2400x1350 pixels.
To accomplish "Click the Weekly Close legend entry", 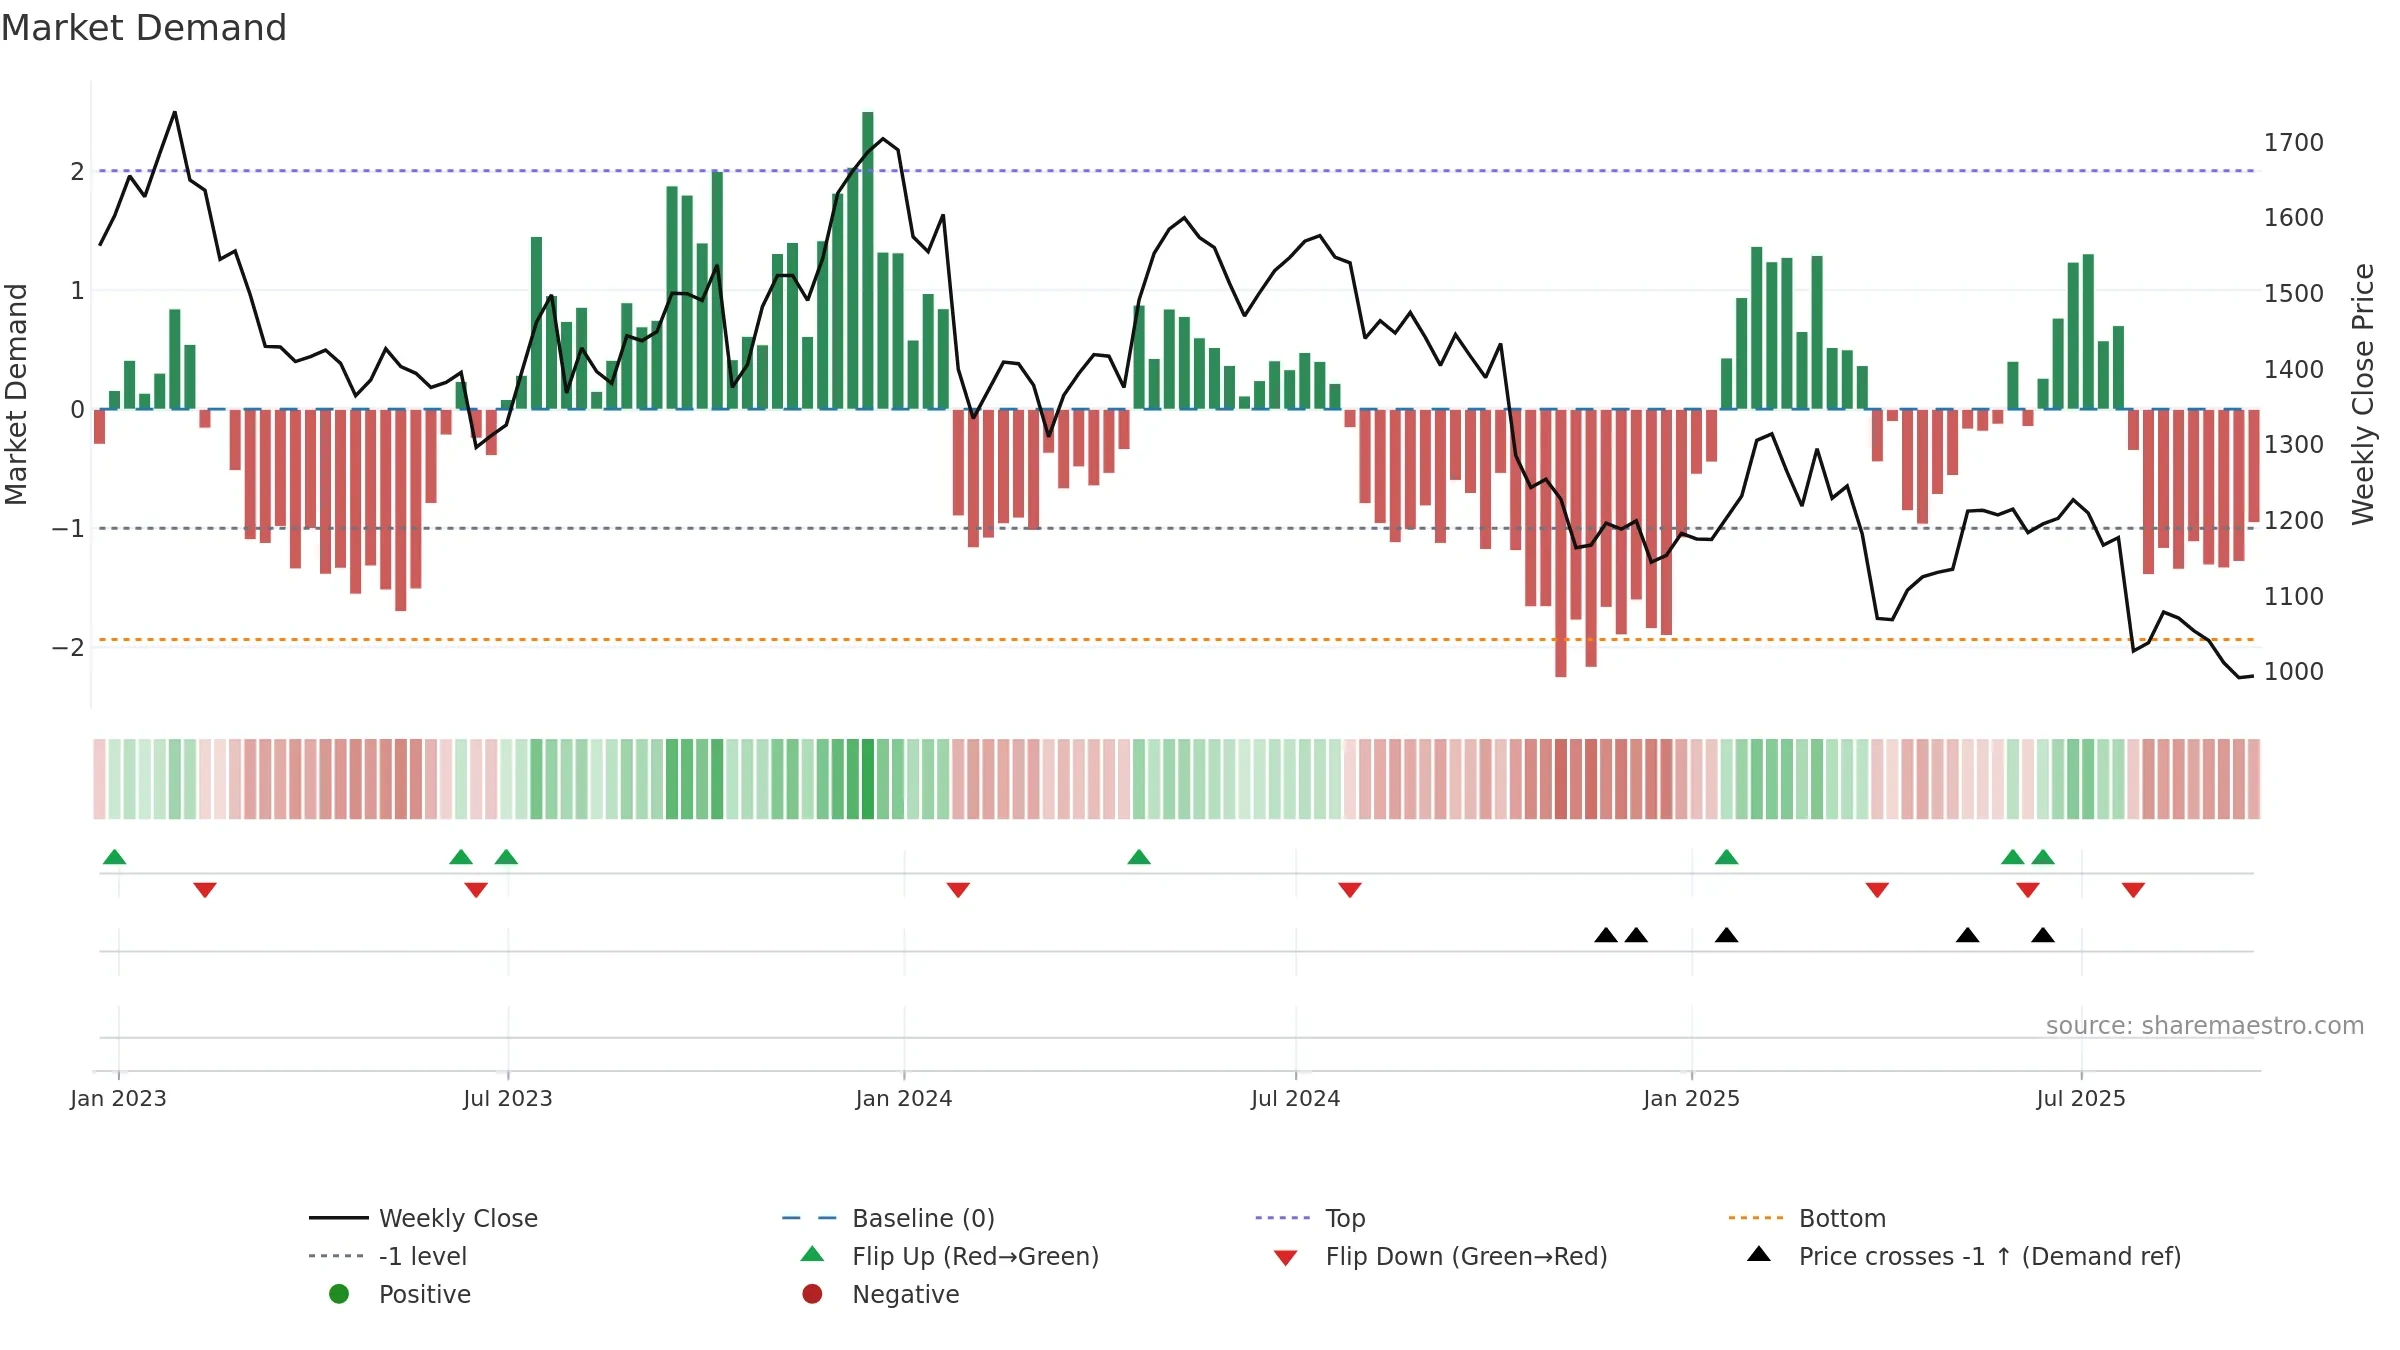I will tap(423, 1218).
